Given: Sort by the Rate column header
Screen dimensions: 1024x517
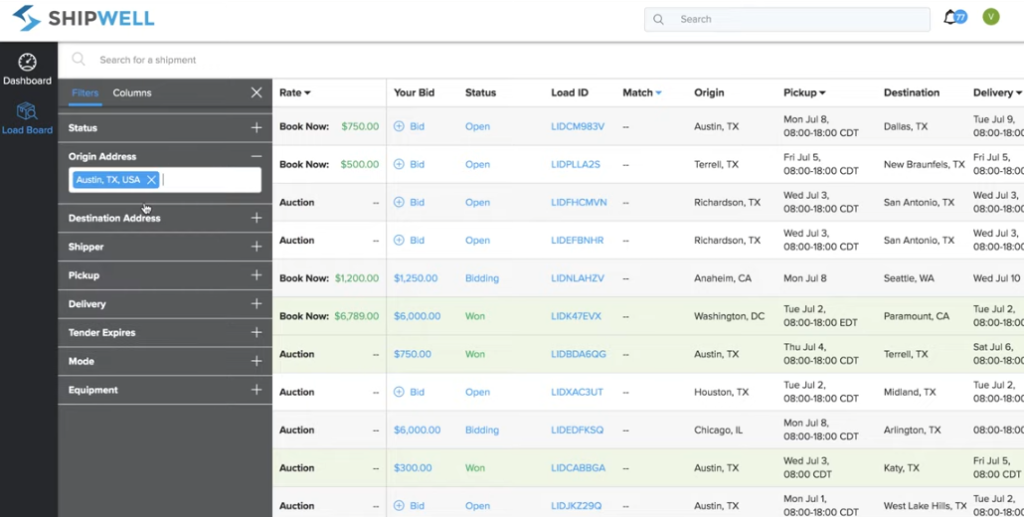Looking at the screenshot, I should point(295,93).
